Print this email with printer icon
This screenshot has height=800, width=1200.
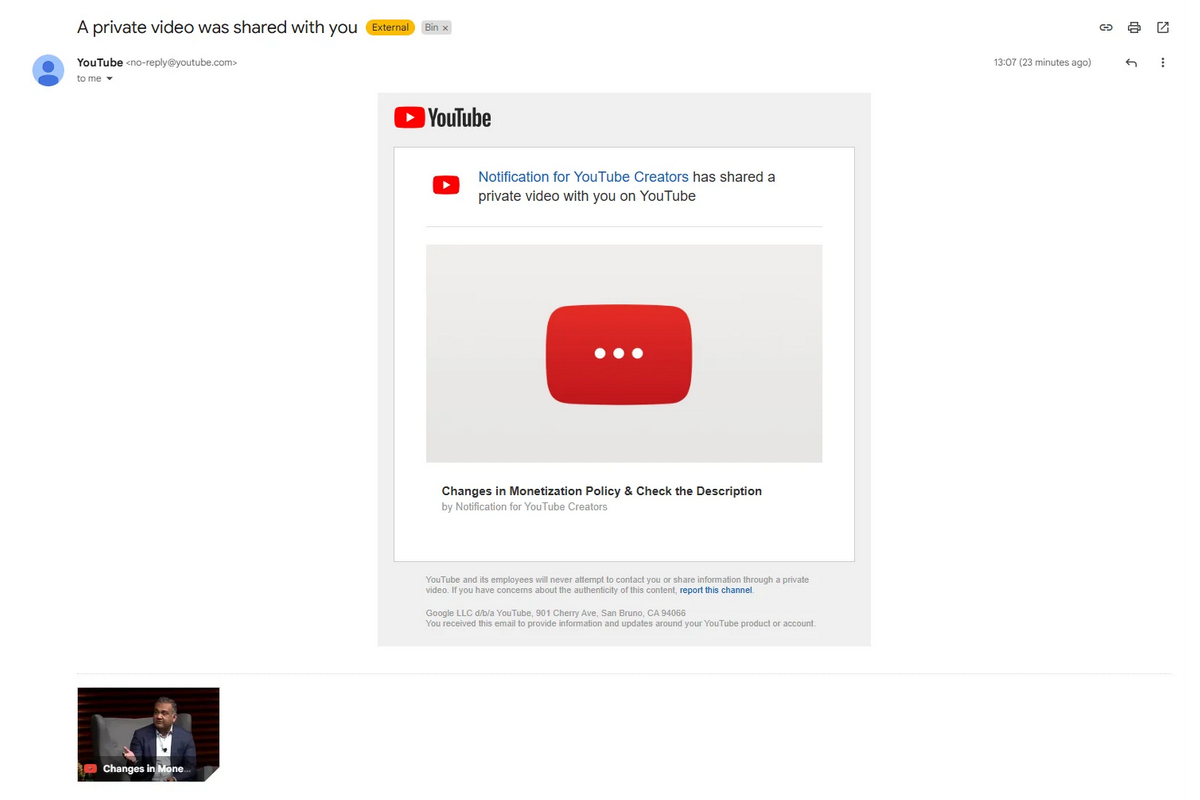point(1134,28)
